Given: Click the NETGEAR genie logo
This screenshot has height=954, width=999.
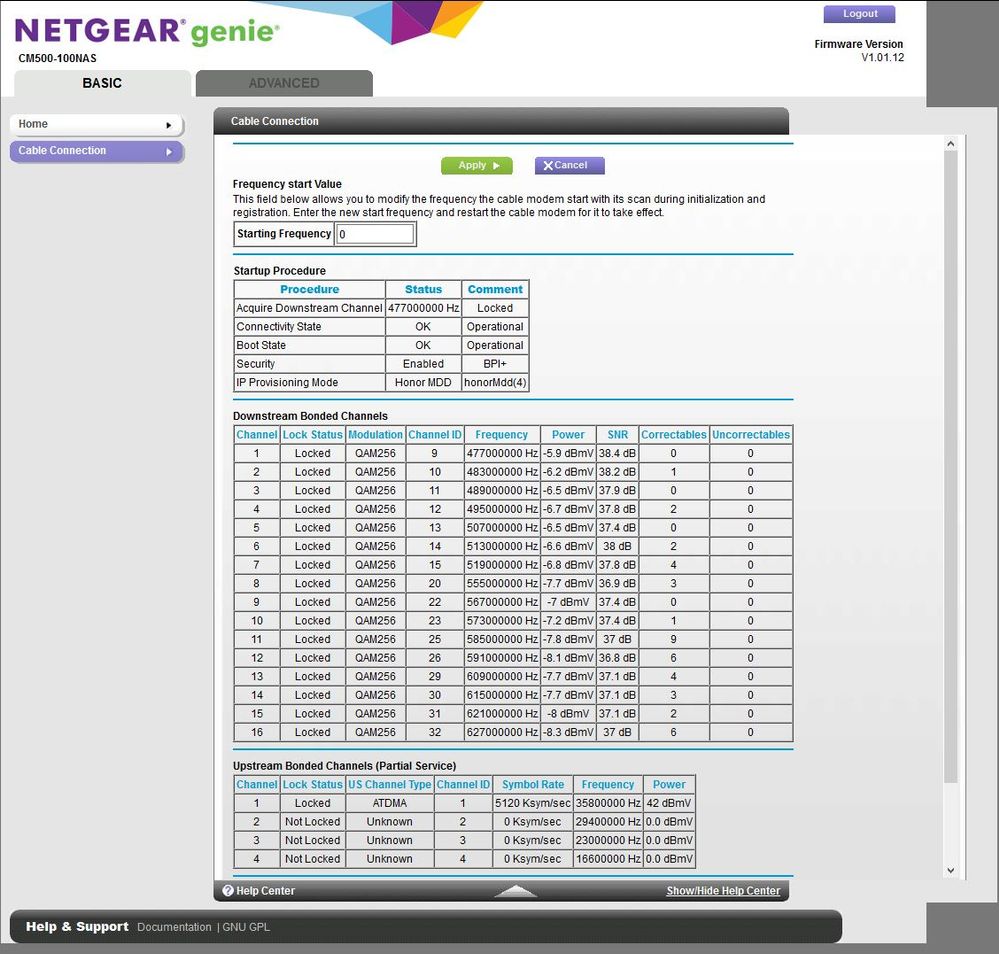Looking at the screenshot, I should 147,31.
